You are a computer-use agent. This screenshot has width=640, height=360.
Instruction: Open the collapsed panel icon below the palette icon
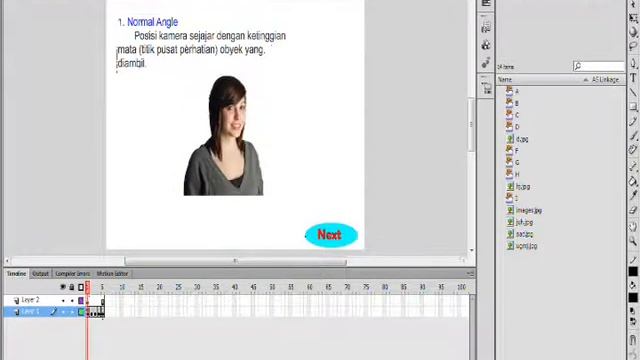486,62
